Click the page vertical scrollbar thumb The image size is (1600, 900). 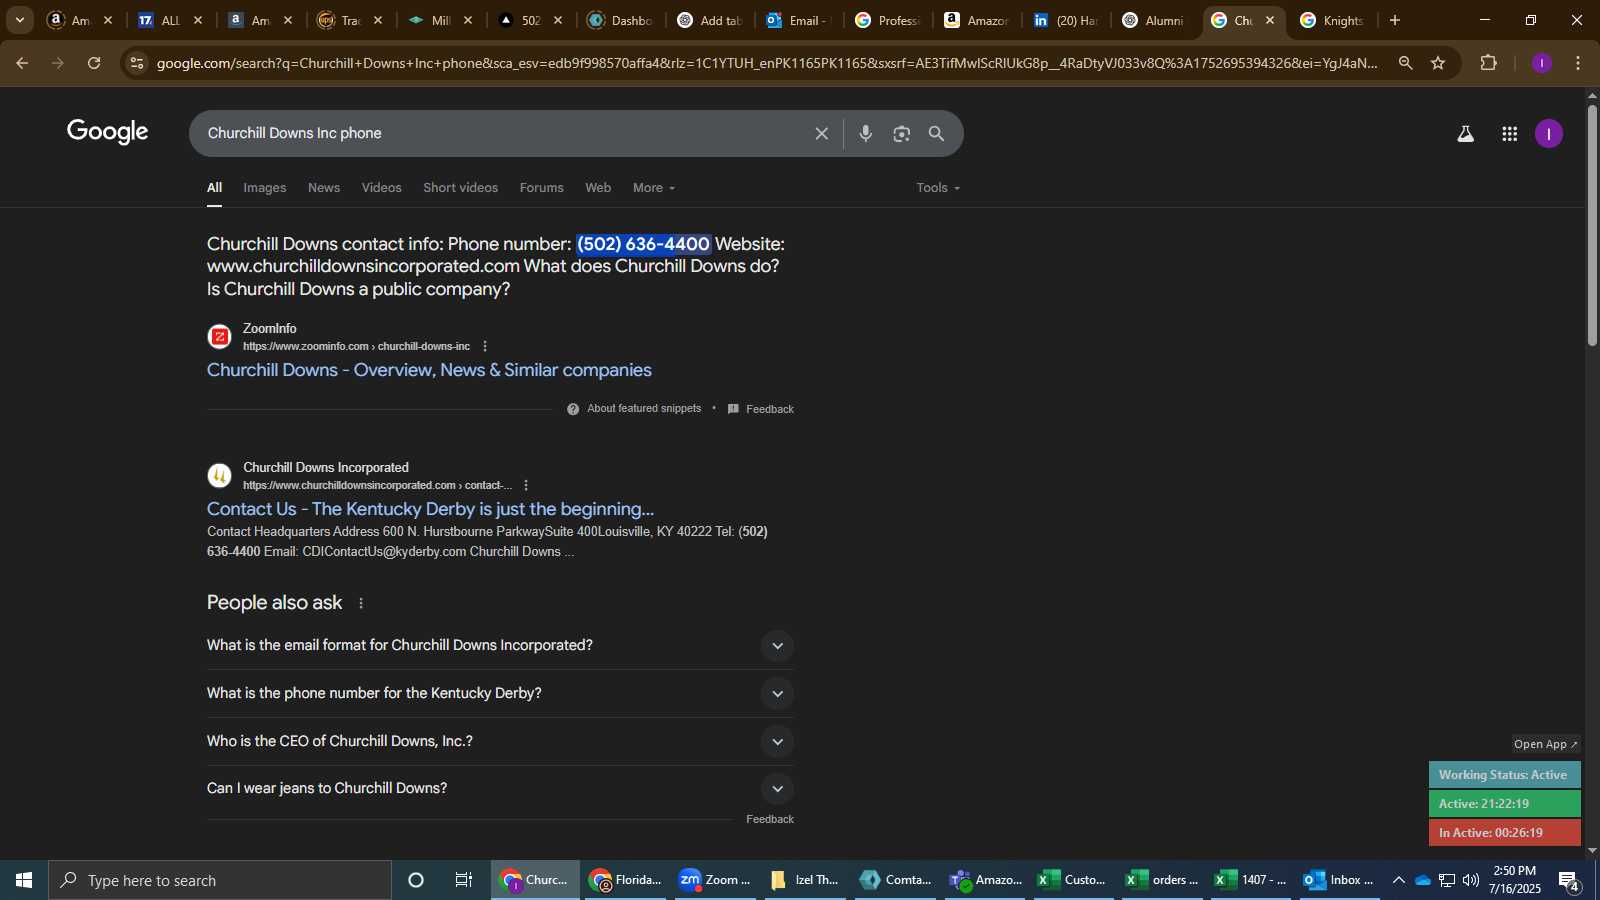1592,225
